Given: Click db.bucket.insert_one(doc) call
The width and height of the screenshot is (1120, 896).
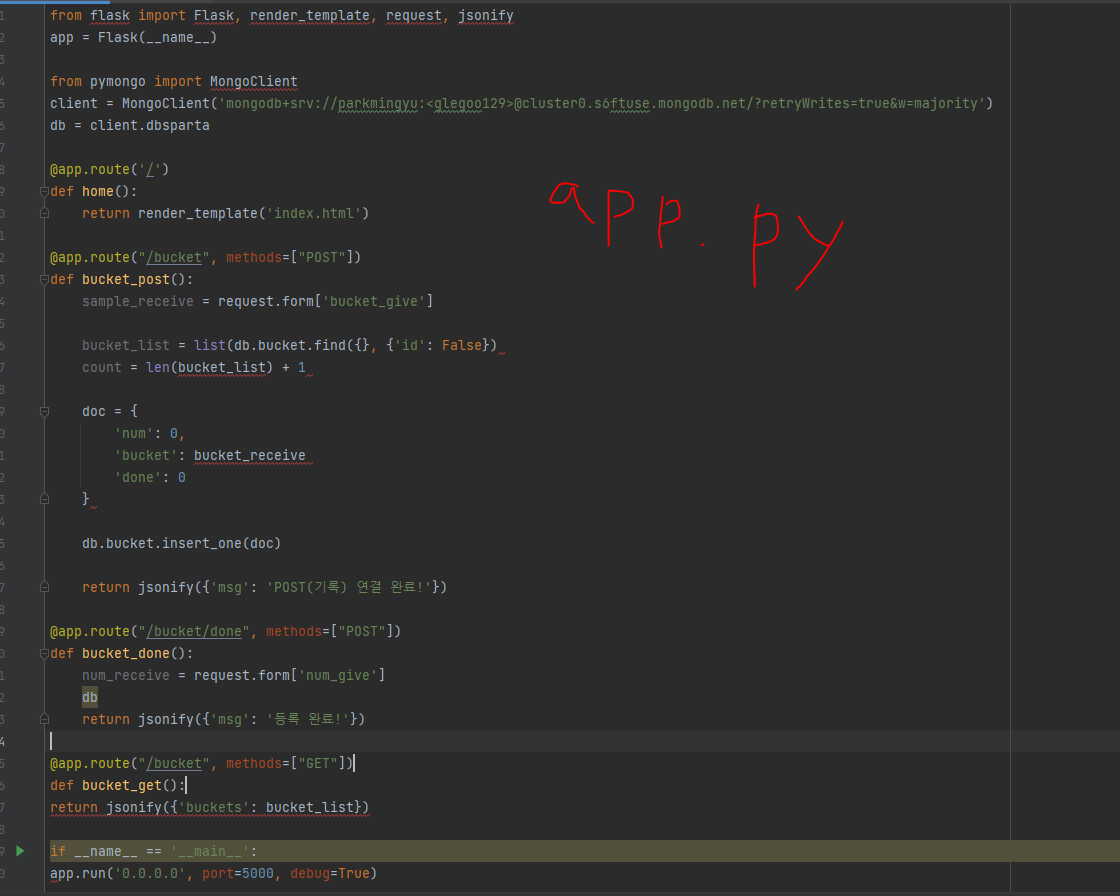Looking at the screenshot, I should click(181, 544).
